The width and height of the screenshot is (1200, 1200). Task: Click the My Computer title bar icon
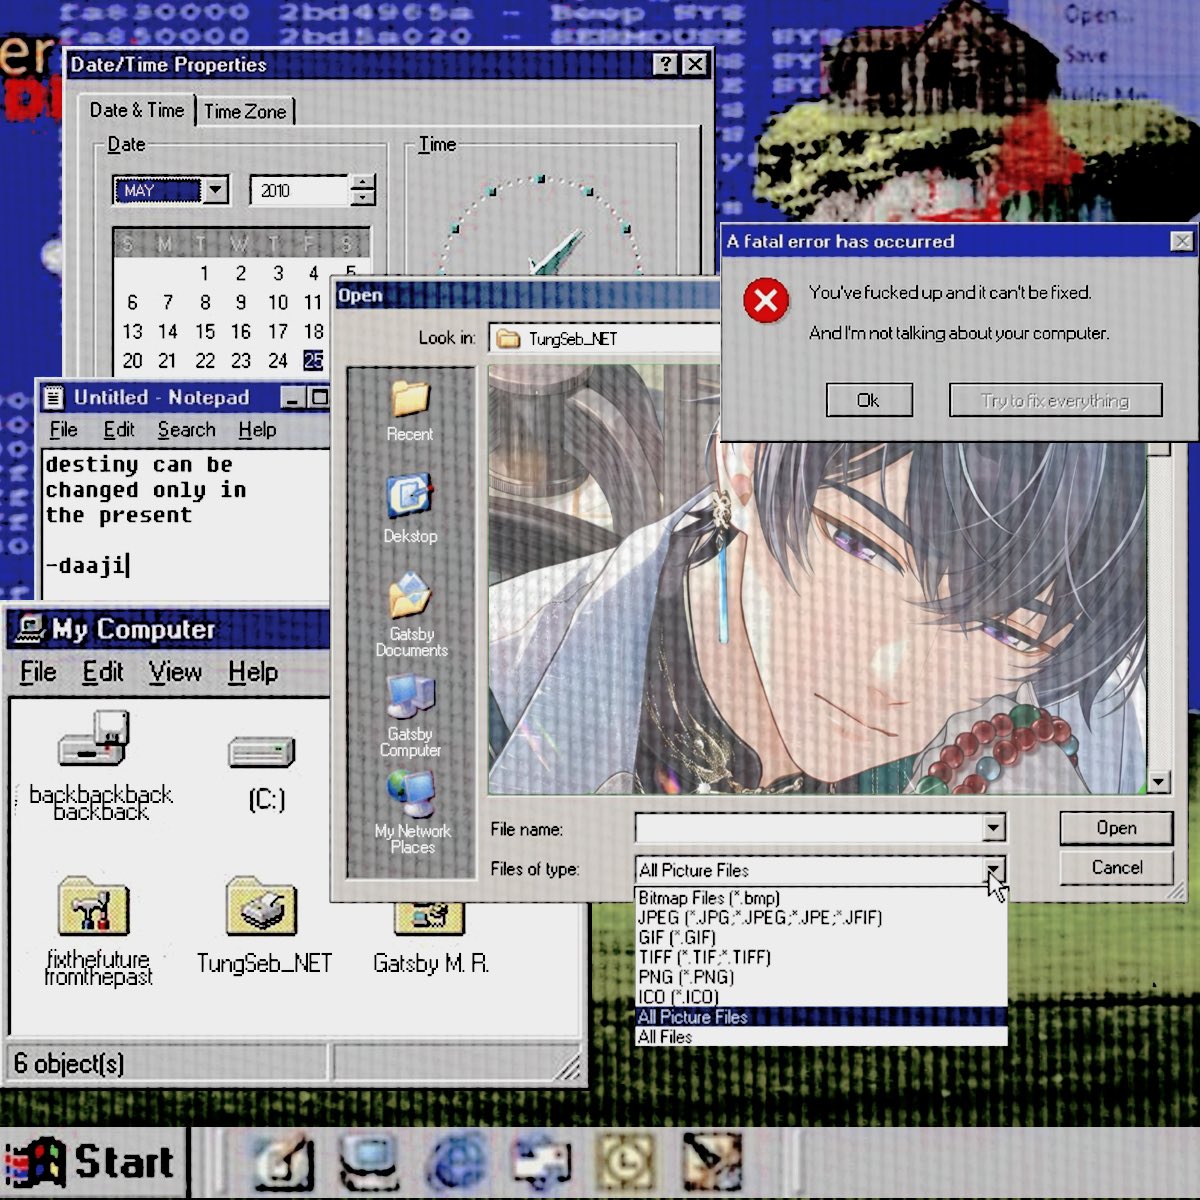(x=29, y=629)
